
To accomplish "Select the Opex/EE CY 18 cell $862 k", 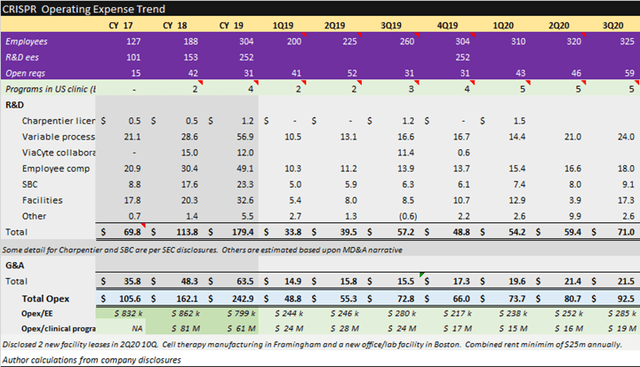I will click(185, 314).
